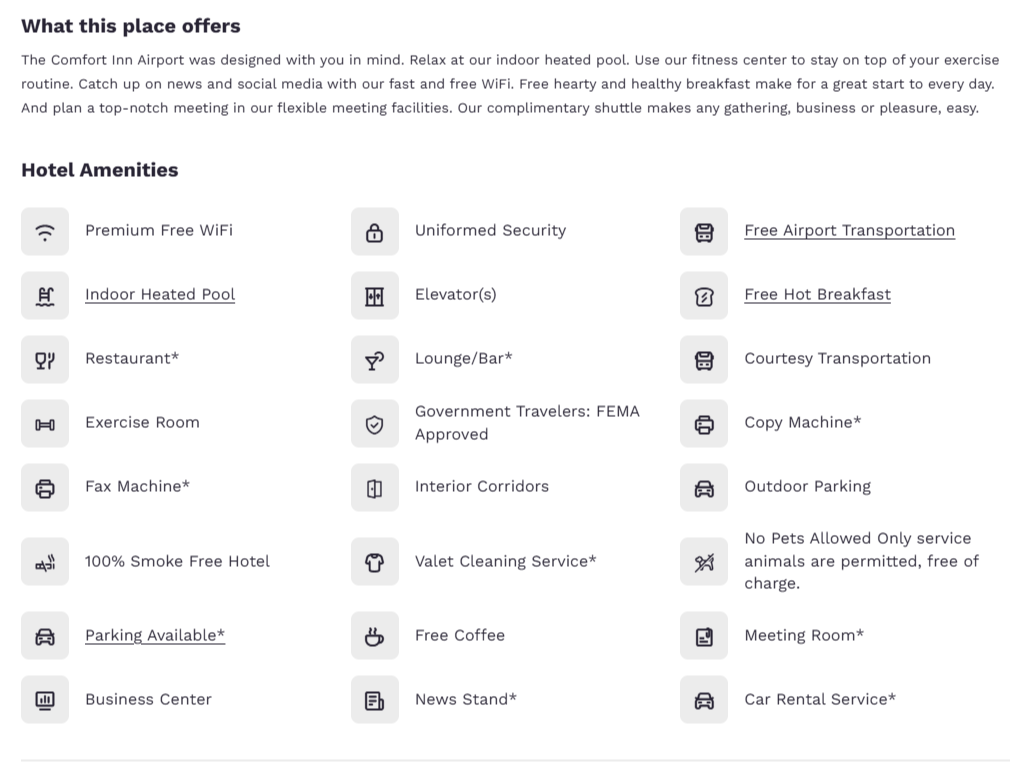
Task: Click the Elevator(s) icon
Action: (375, 296)
